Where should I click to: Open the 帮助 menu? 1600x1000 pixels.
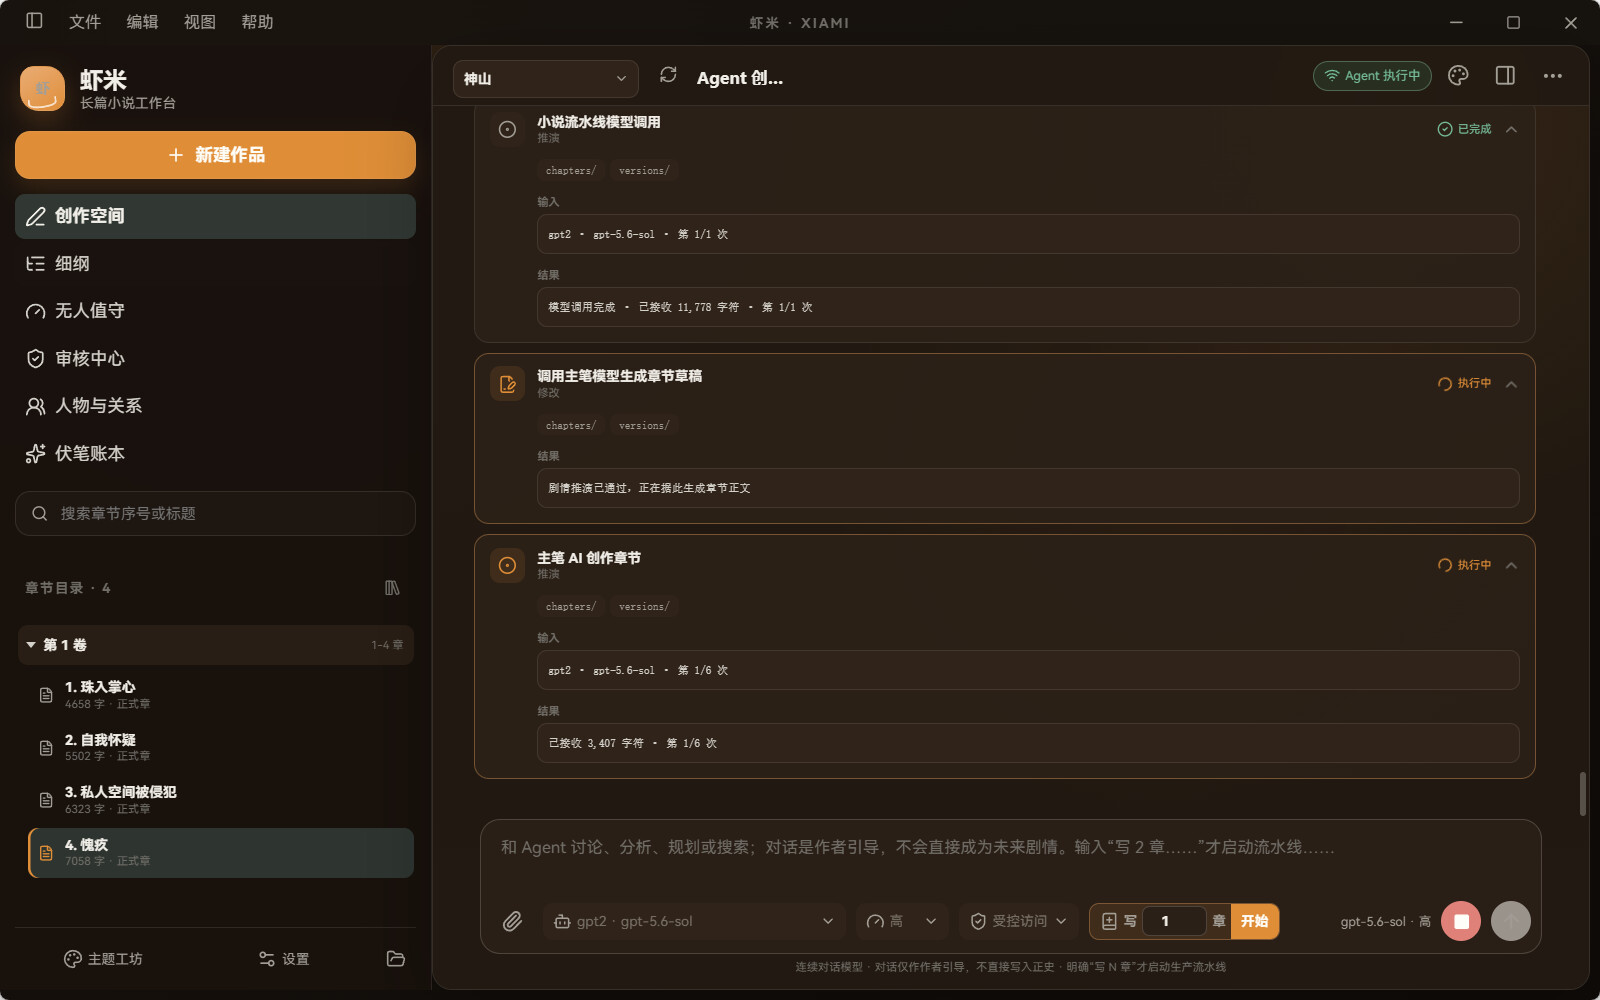257,22
